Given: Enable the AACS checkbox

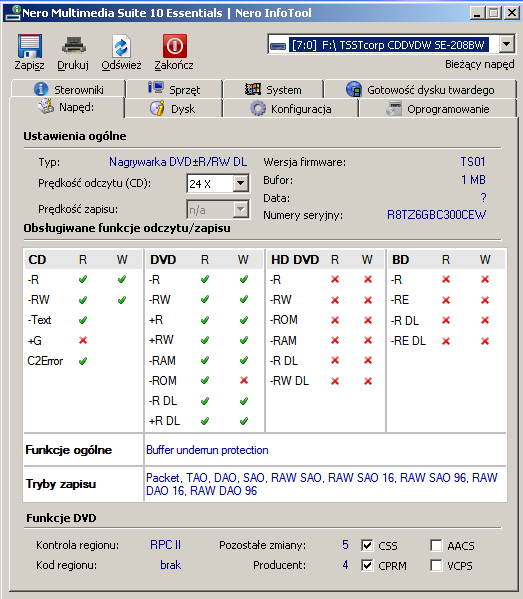Looking at the screenshot, I should [x=436, y=545].
